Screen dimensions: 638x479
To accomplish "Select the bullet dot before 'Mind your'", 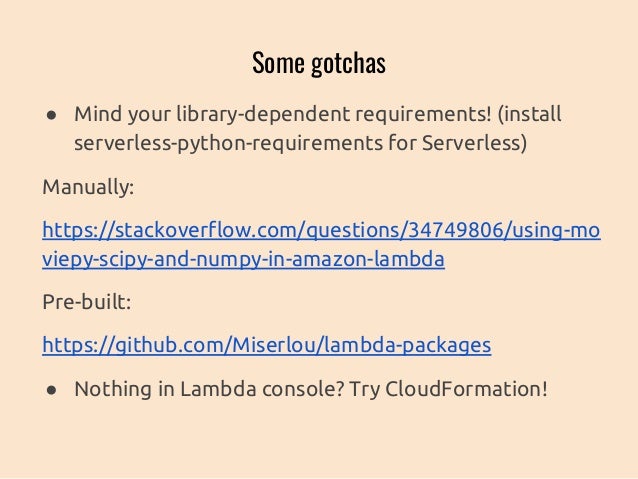I will 51,116.
